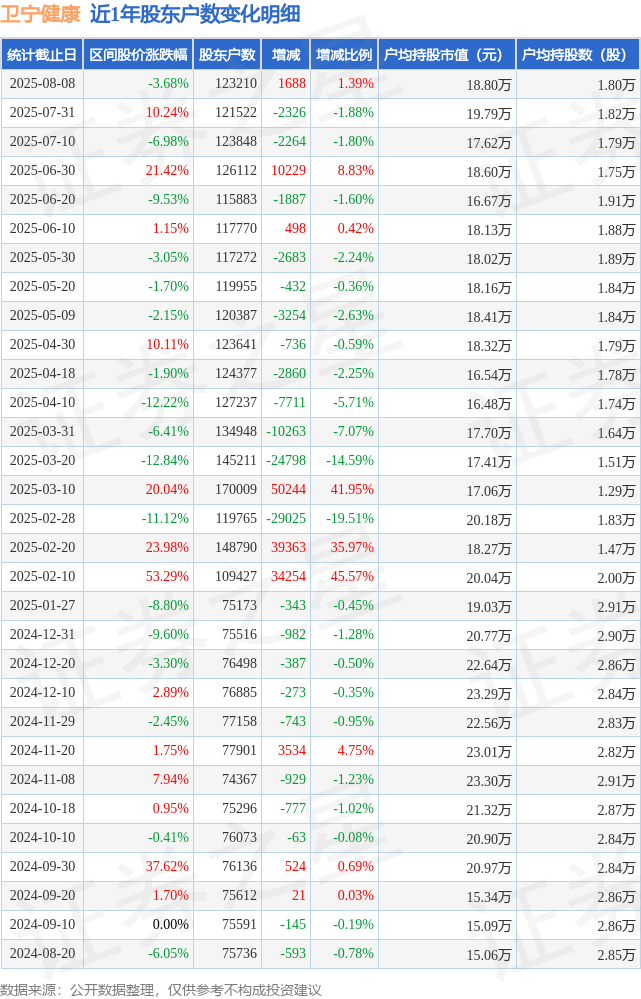Click the change value -29025
The height and width of the screenshot is (999, 641).
pos(285,519)
